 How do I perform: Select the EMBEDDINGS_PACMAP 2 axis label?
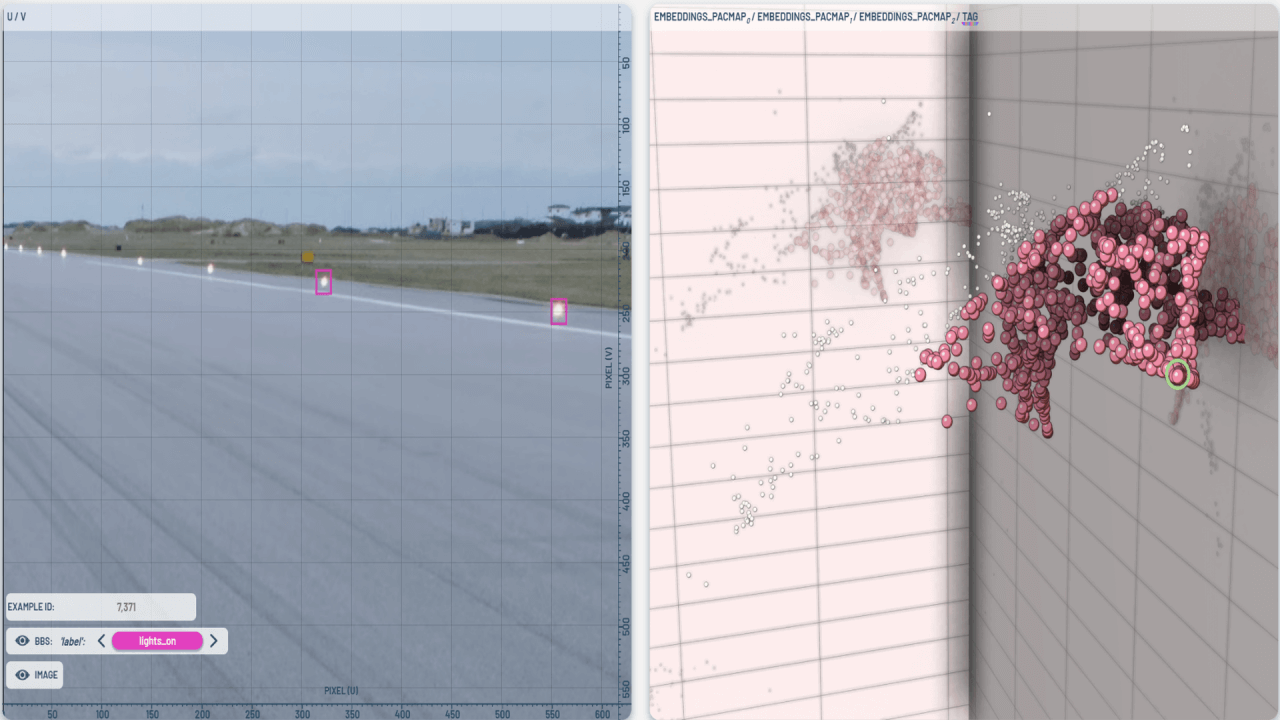pos(907,16)
